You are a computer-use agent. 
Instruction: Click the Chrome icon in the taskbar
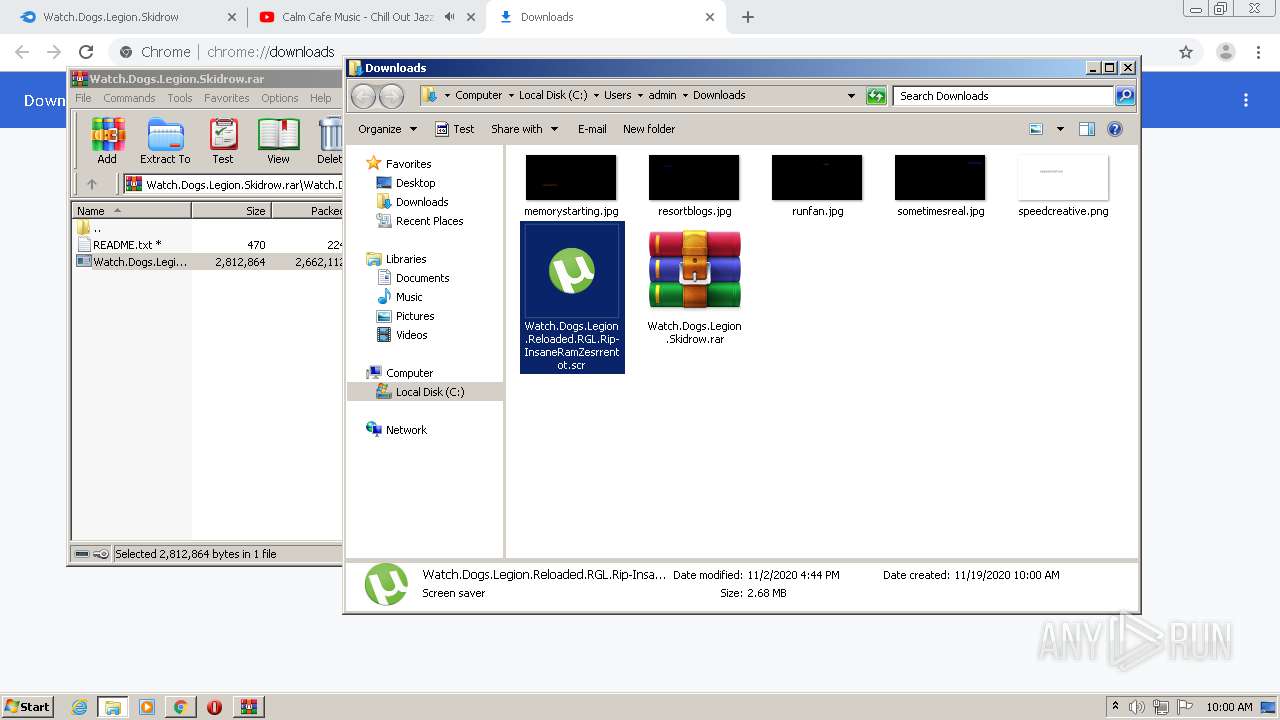180,707
